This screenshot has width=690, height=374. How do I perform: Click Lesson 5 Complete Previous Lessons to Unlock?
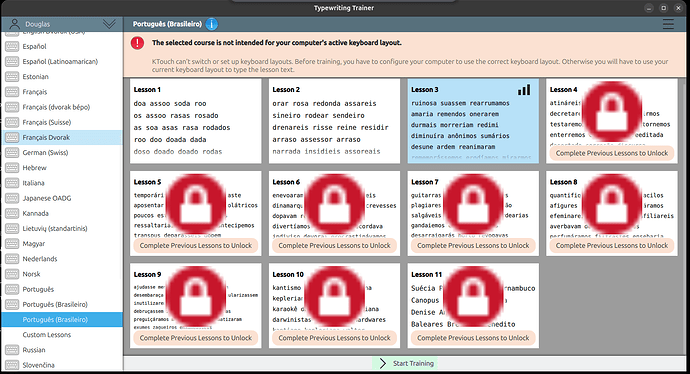click(196, 246)
